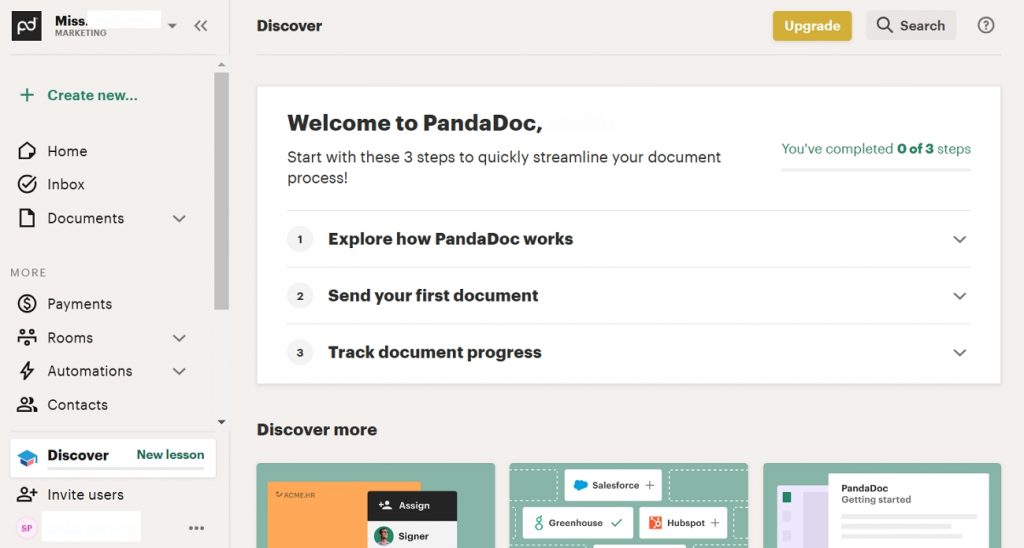The image size is (1024, 548).
Task: Collapse sidebar with double-chevron icon
Action: (x=200, y=26)
